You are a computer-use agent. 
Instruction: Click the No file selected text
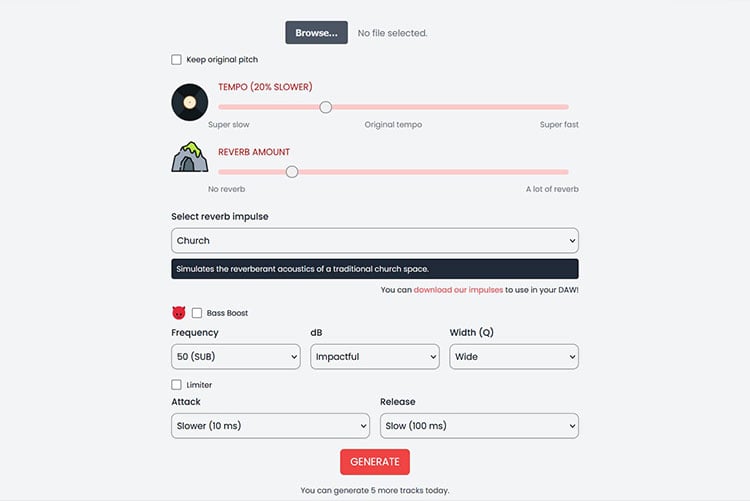tap(392, 33)
